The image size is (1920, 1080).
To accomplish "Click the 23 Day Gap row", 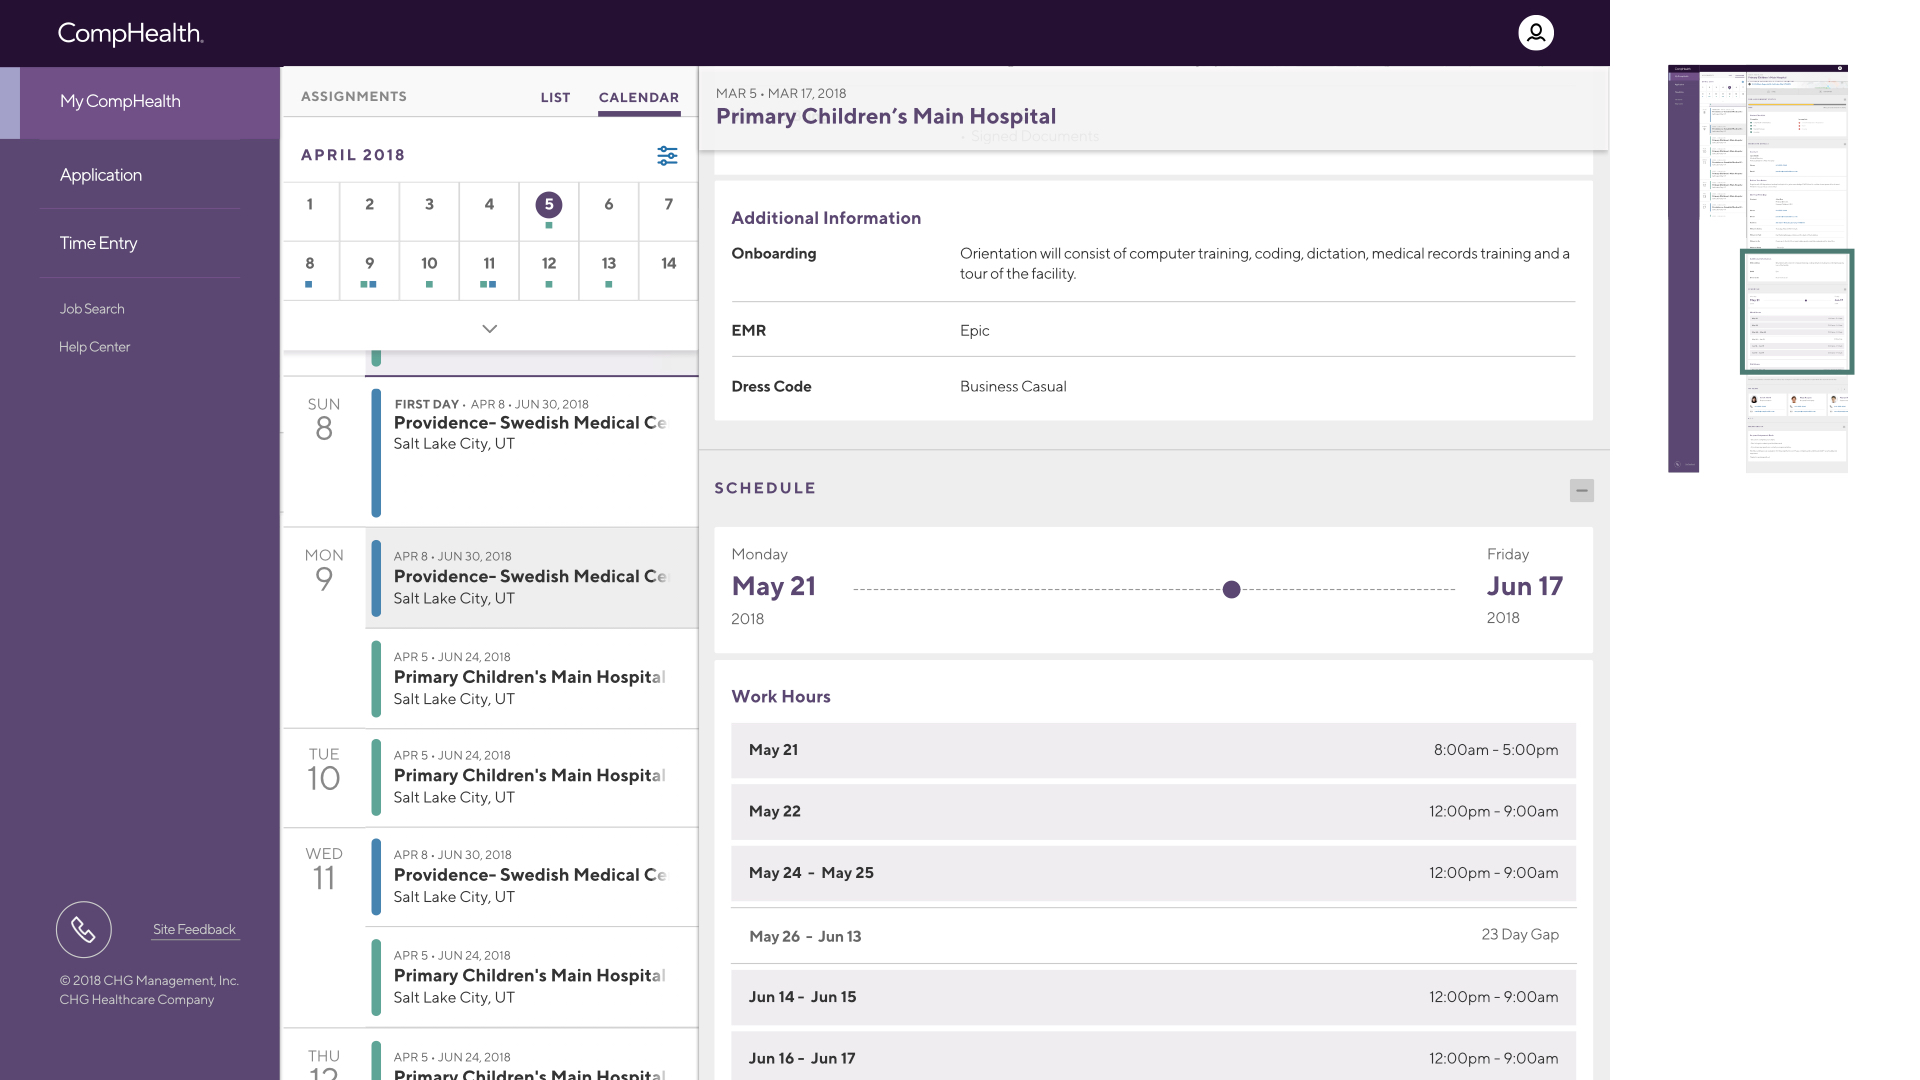I will coord(1153,936).
